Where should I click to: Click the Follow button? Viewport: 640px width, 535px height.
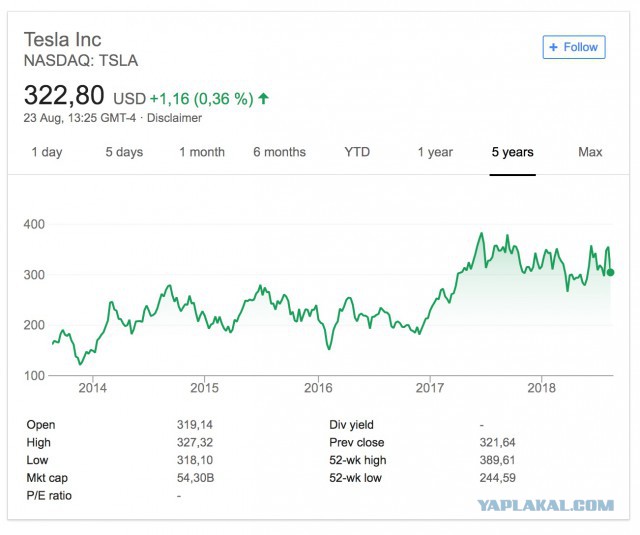573,47
